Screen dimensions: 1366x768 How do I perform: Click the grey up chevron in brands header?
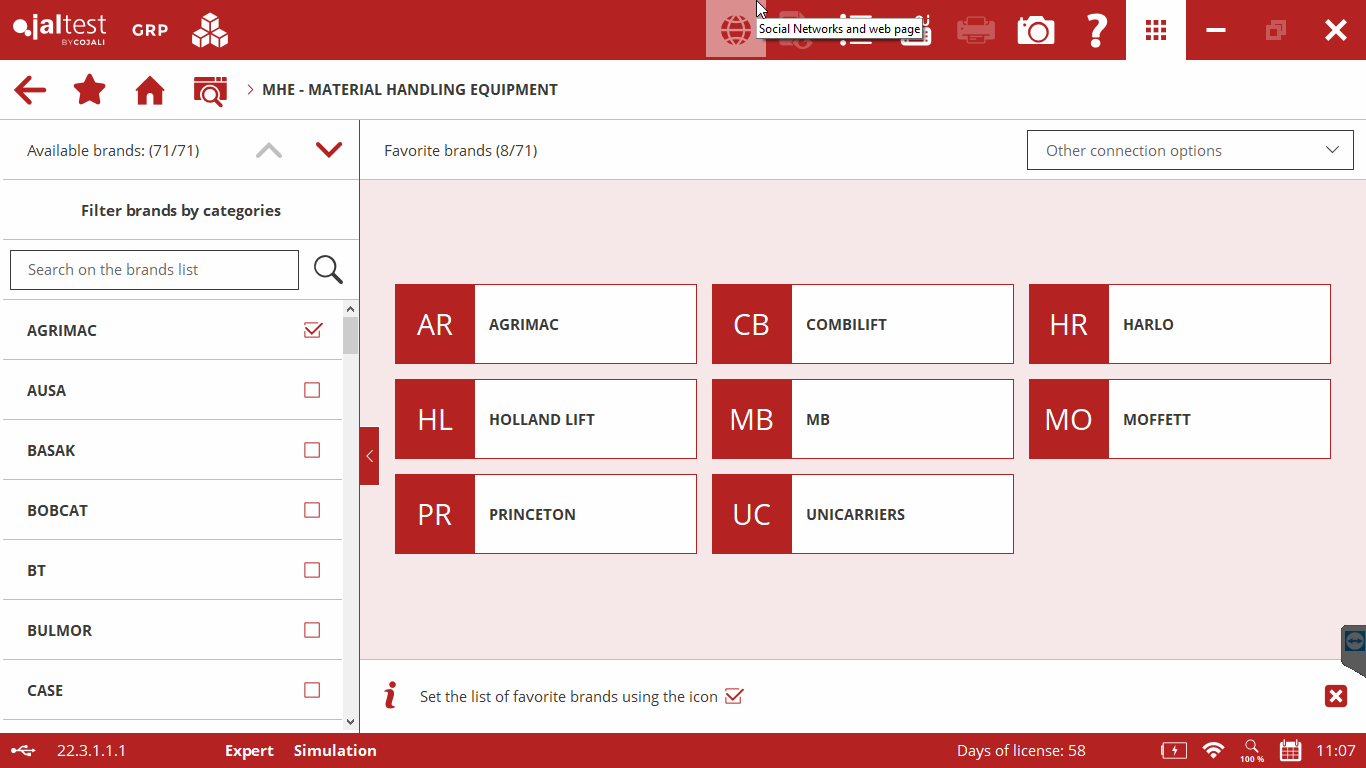coord(269,150)
